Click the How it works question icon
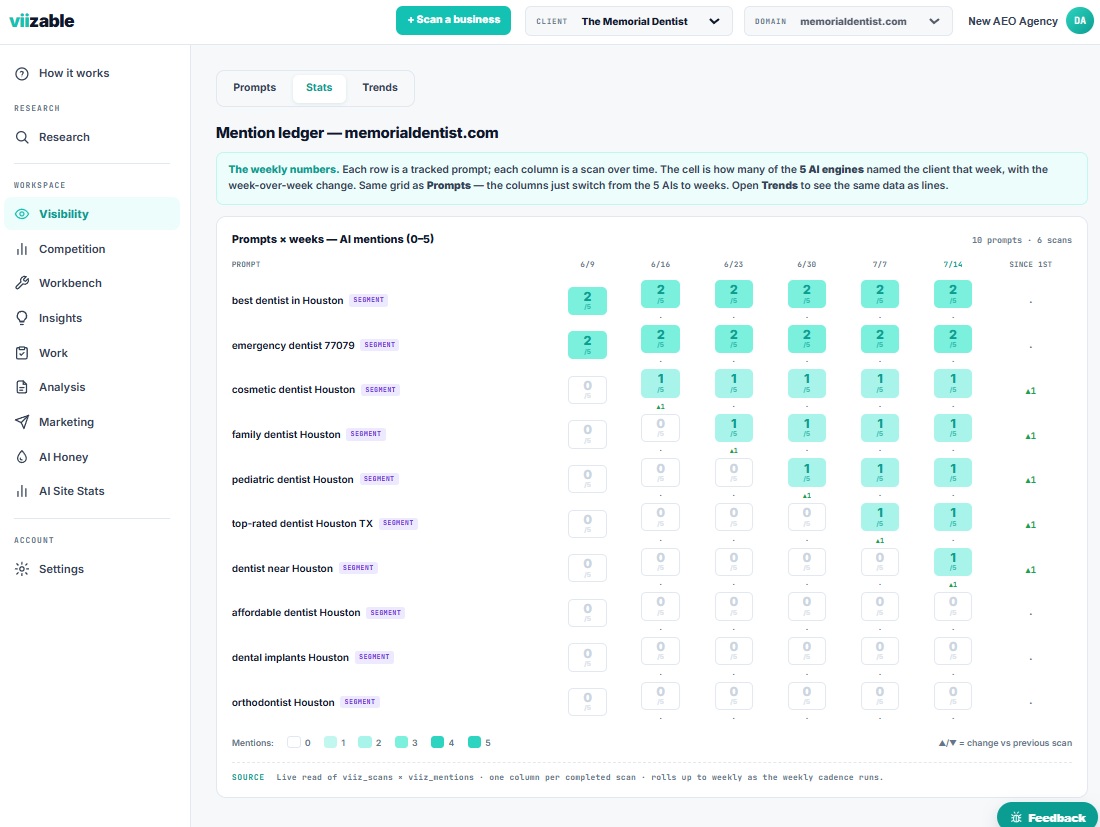This screenshot has width=1100, height=827. coord(22,74)
